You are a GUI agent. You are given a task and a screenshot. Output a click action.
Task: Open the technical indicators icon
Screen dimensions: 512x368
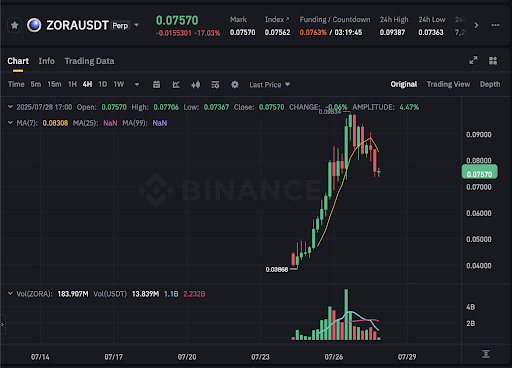pos(176,85)
